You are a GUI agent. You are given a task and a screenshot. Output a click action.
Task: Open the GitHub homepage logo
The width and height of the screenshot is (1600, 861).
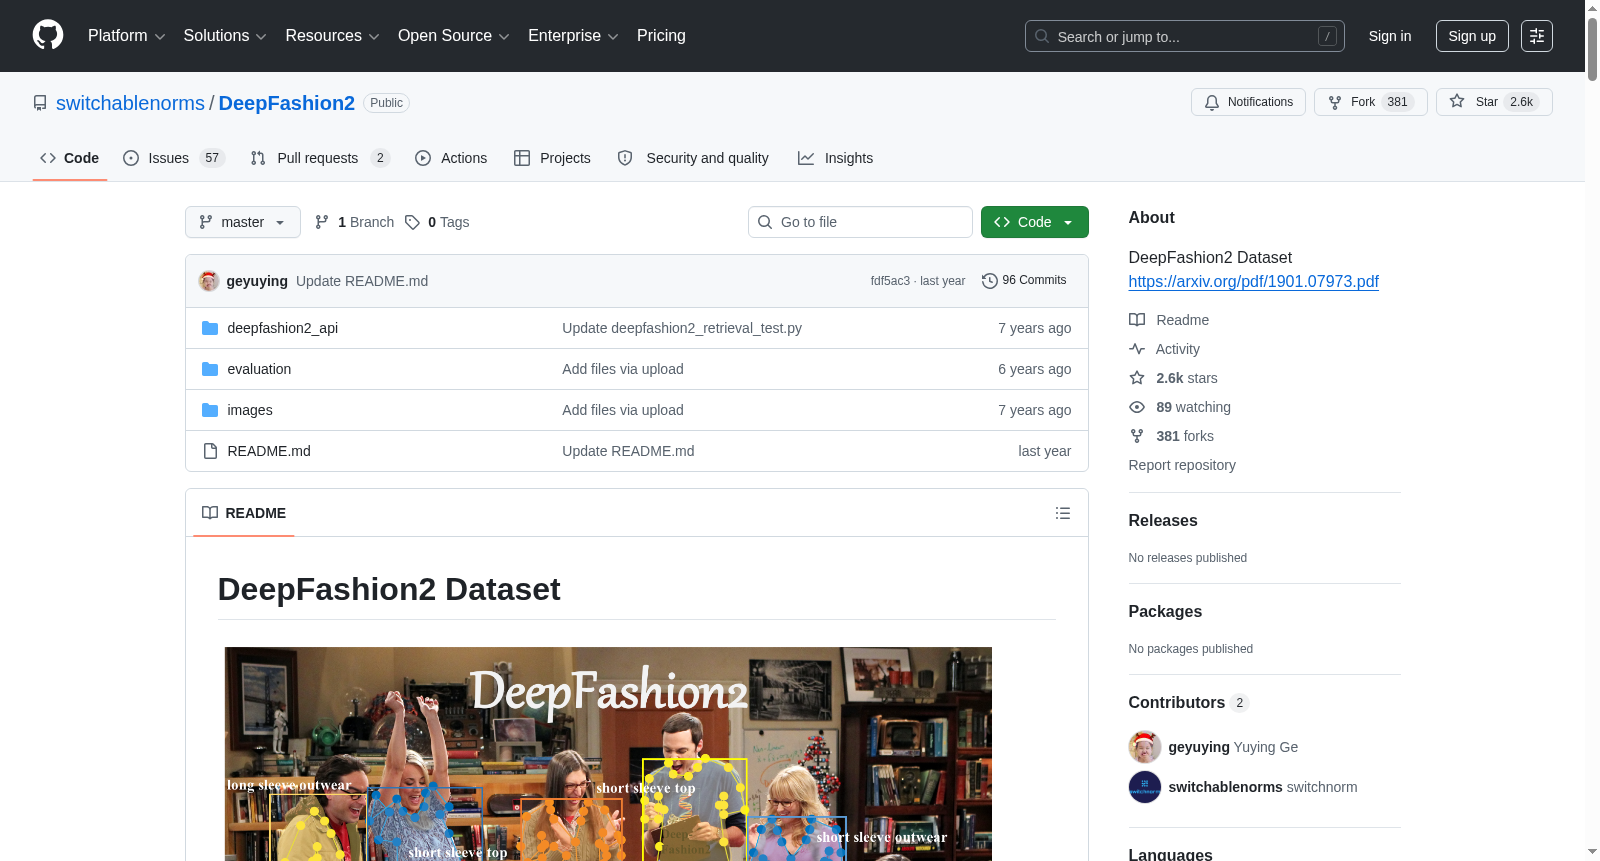(48, 36)
